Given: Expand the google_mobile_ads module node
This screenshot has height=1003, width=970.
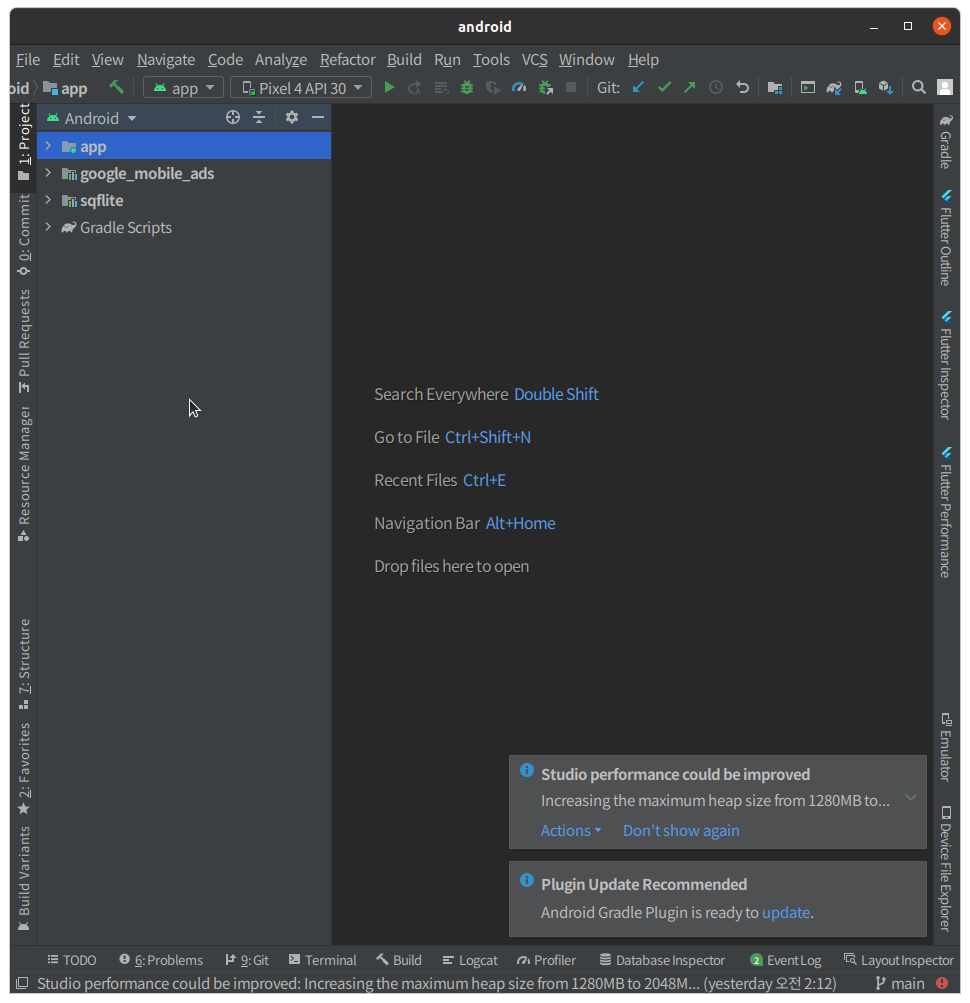Looking at the screenshot, I should 48,173.
